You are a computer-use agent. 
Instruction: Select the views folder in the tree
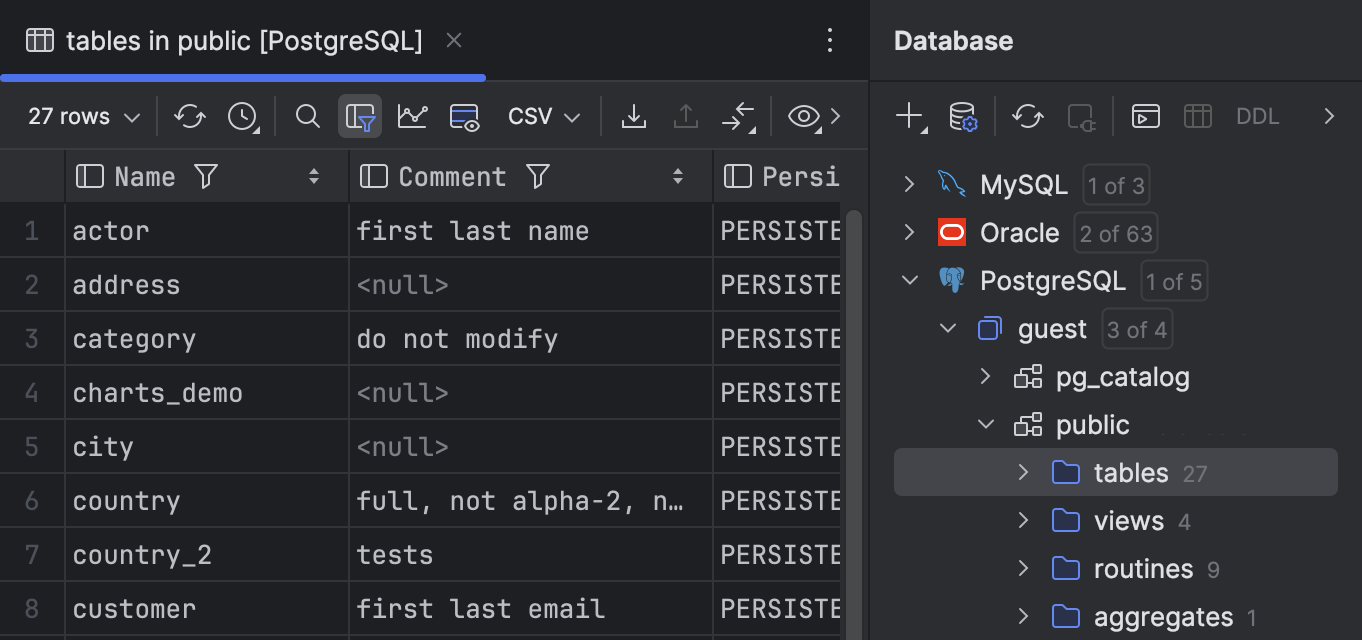pyautogui.click(x=1128, y=520)
